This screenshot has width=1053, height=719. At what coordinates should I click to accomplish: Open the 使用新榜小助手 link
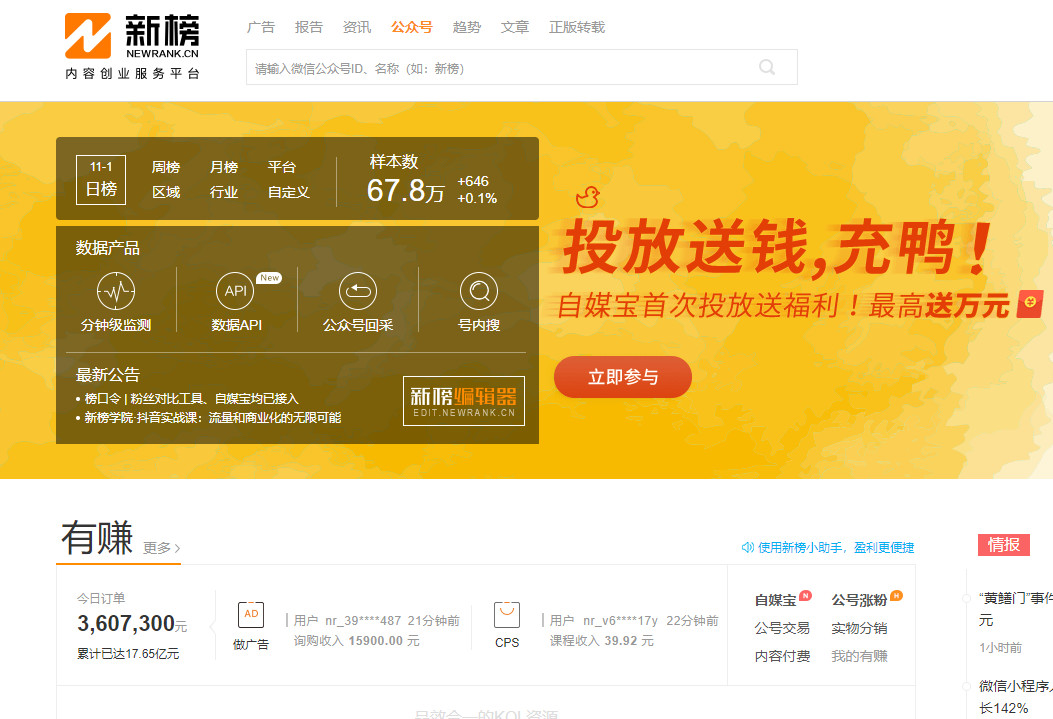[836, 548]
